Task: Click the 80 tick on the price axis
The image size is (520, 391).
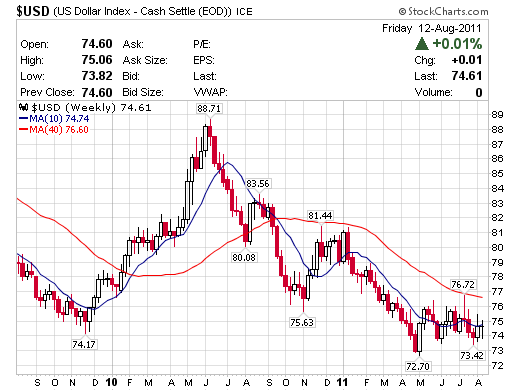Action: [x=497, y=247]
